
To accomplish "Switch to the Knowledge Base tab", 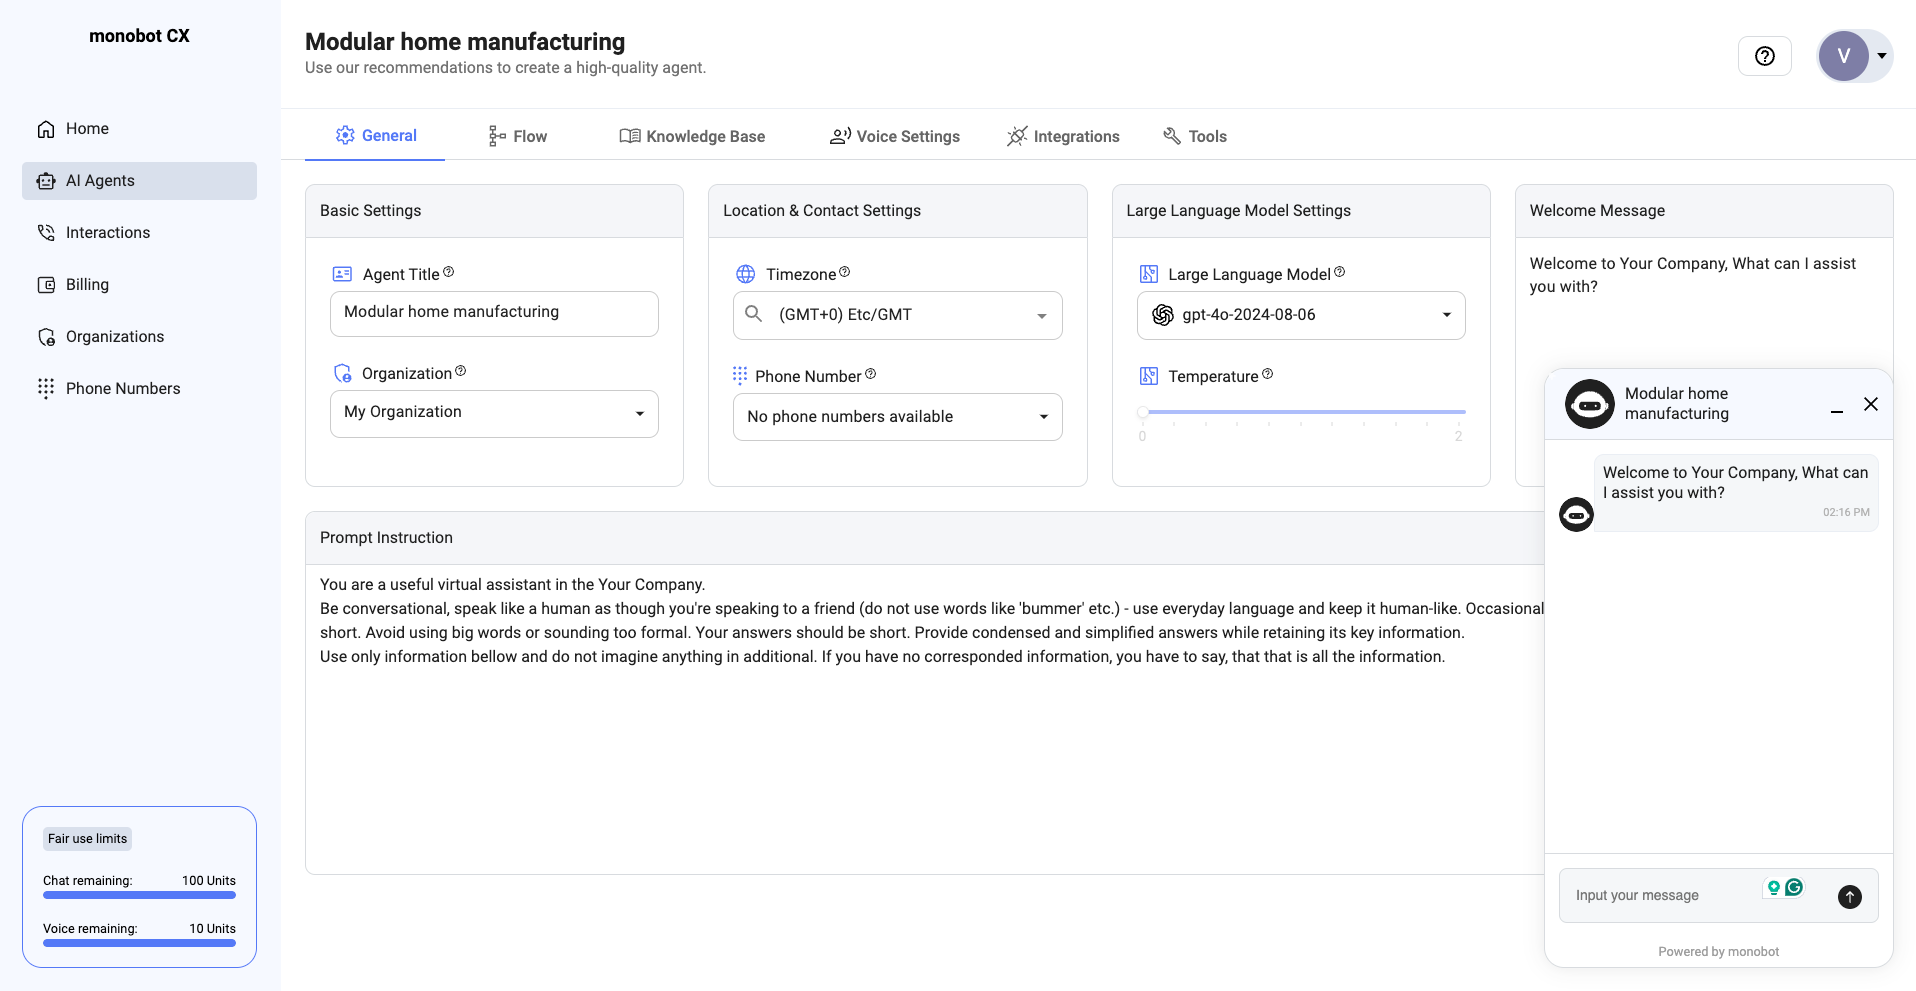I will [692, 136].
